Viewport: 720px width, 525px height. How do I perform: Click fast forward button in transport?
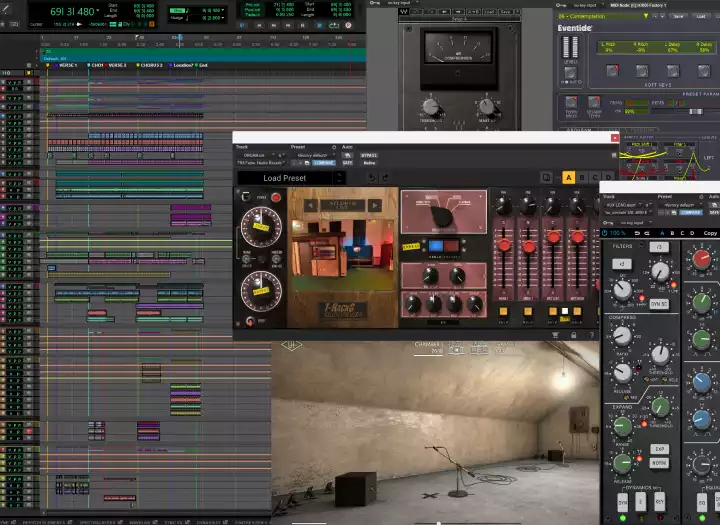point(288,25)
